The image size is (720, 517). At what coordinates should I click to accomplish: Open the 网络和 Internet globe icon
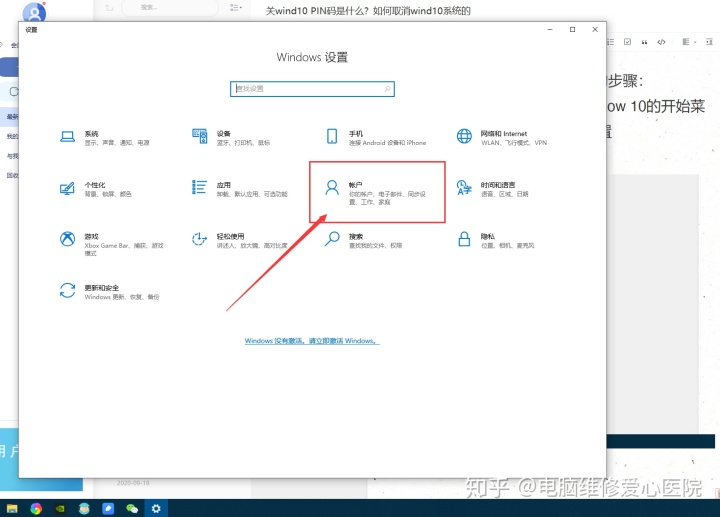click(464, 136)
